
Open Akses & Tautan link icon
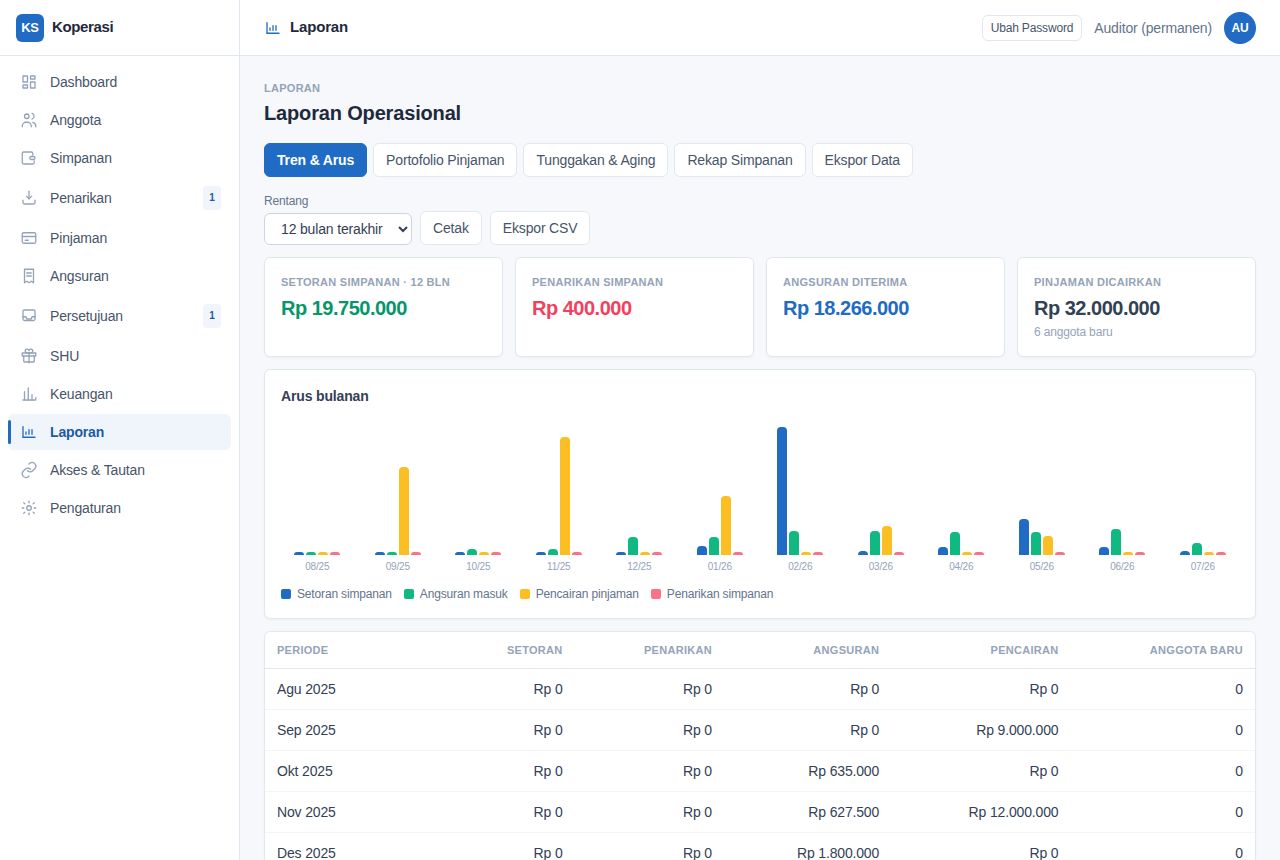[29, 470]
